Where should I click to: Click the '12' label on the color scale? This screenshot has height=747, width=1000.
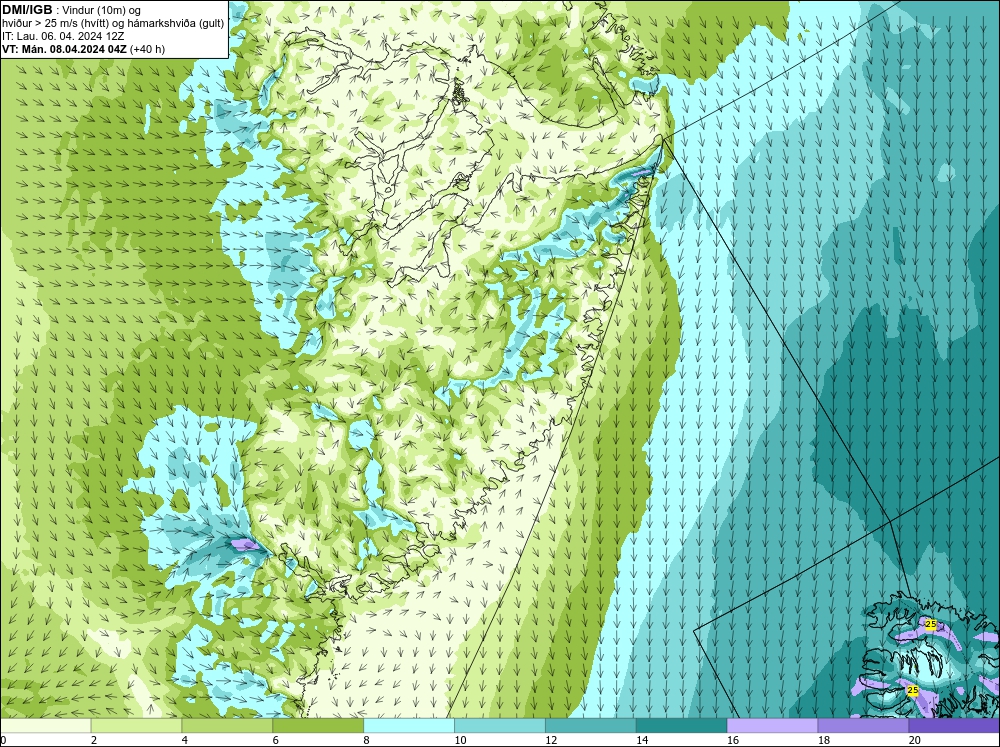coord(551,740)
